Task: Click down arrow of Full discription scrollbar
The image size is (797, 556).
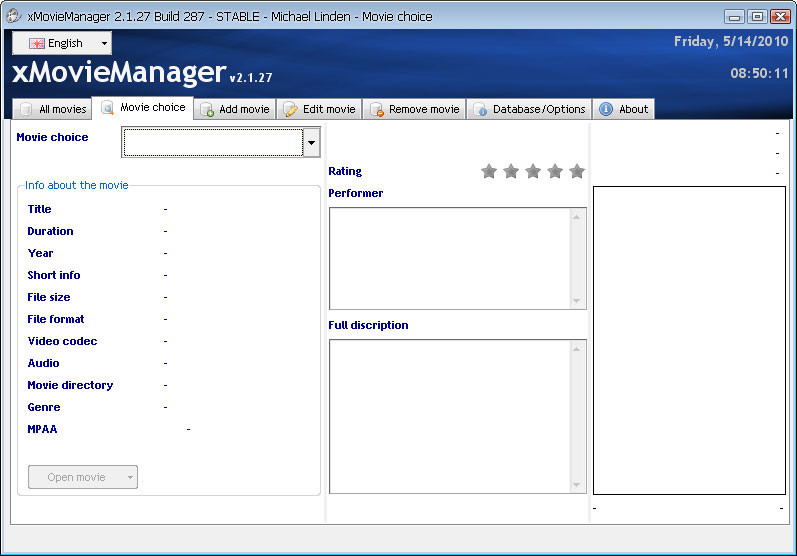Action: [576, 484]
